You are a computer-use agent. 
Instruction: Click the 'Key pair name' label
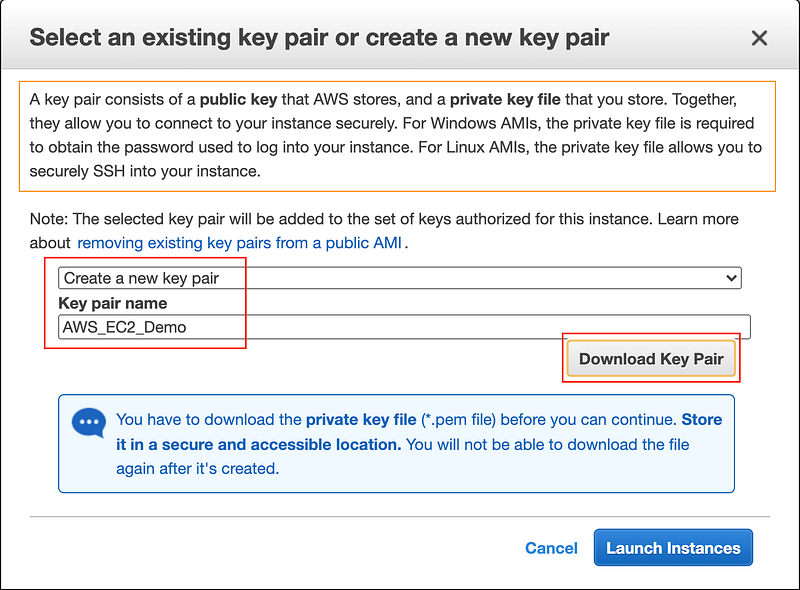pyautogui.click(x=113, y=303)
